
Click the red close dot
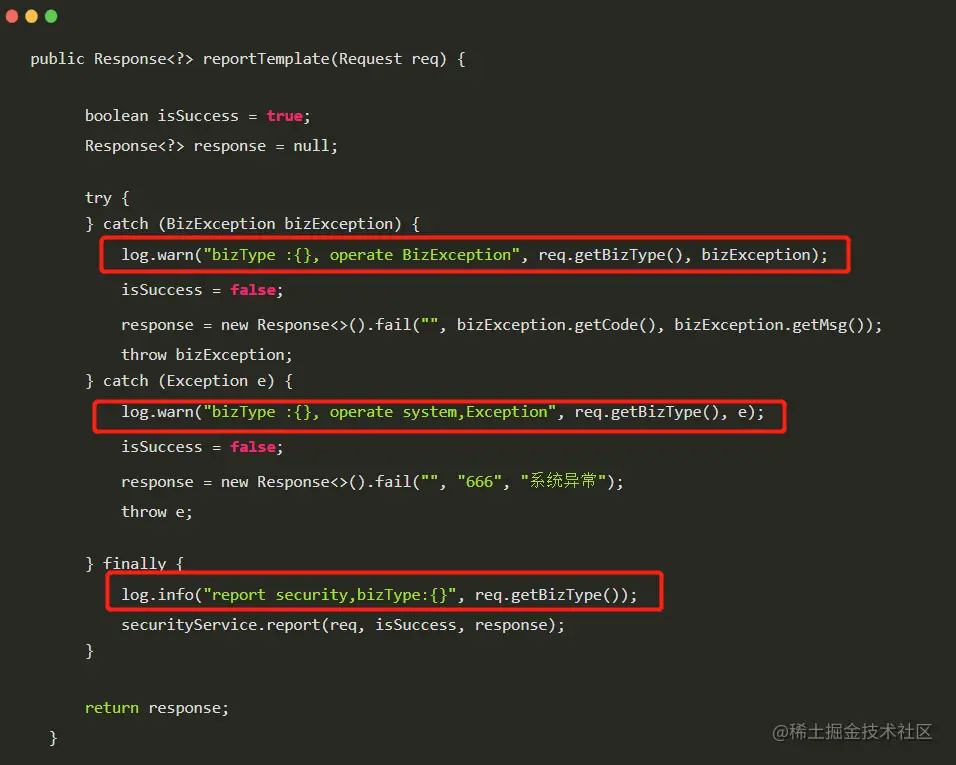[12, 16]
